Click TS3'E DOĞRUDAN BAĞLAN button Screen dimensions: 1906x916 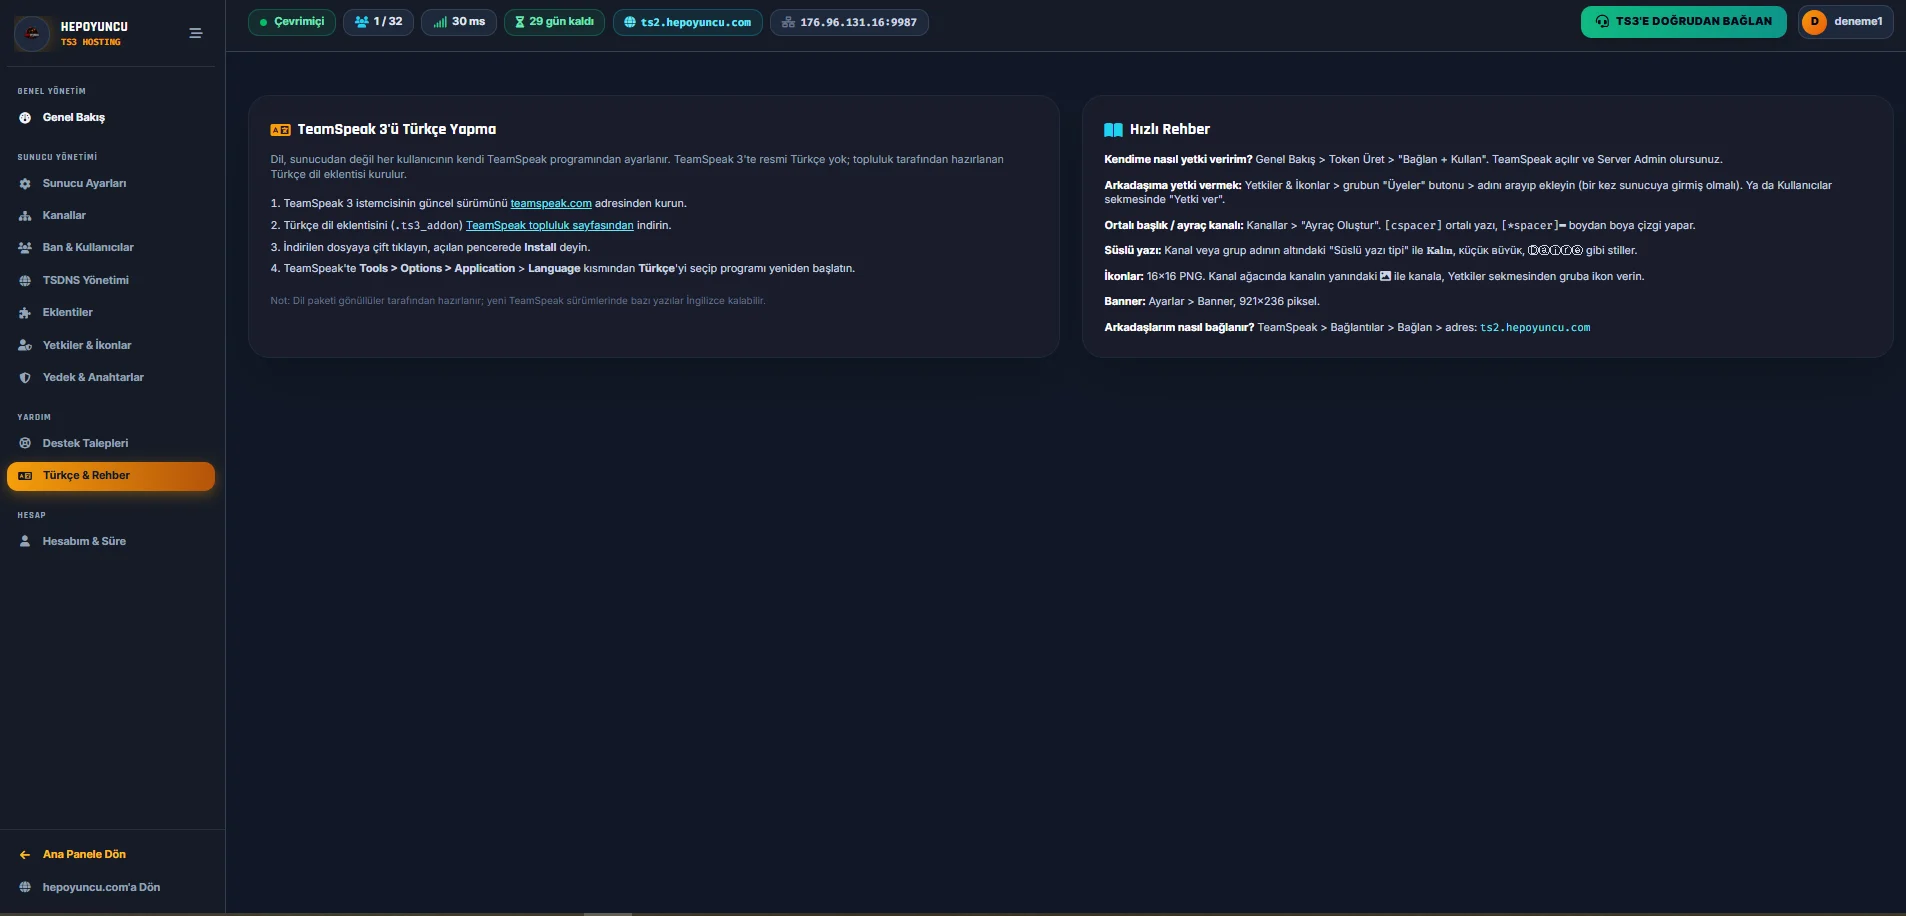click(x=1684, y=21)
